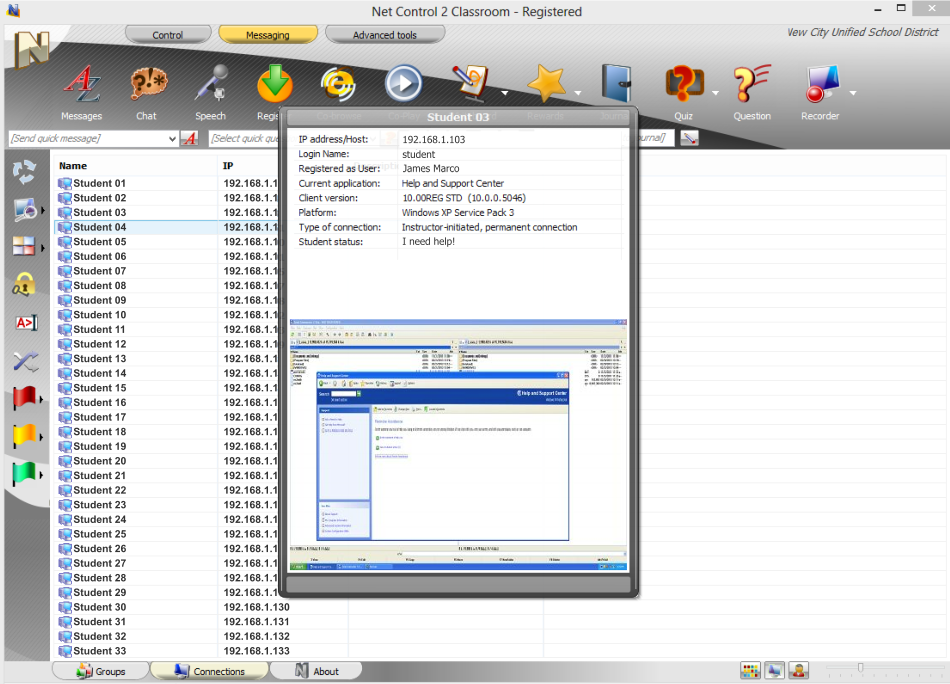Screen dimensions: 950x684
Task: Open the quick message dropdown
Action: point(173,139)
